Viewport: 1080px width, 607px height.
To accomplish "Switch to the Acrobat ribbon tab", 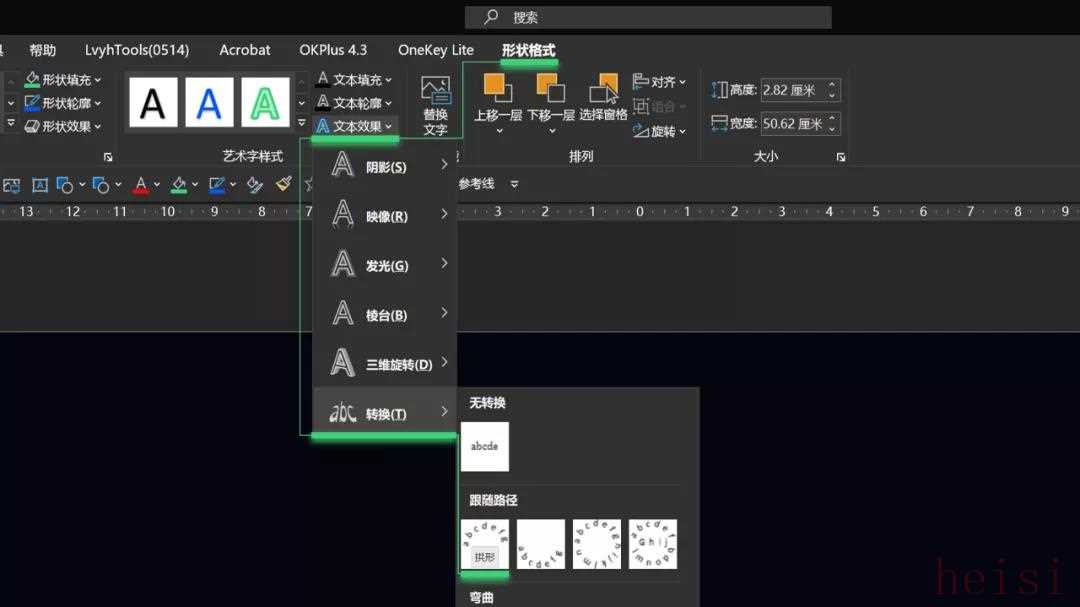I will [245, 50].
